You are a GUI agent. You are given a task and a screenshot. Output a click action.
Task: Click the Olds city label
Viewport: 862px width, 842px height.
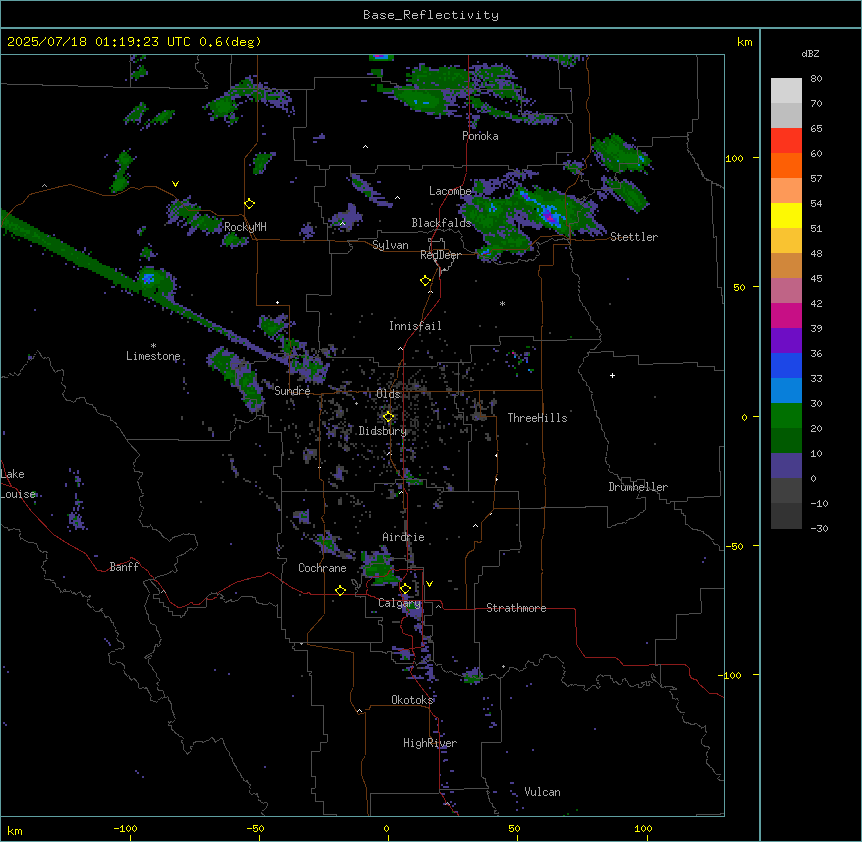click(x=388, y=394)
